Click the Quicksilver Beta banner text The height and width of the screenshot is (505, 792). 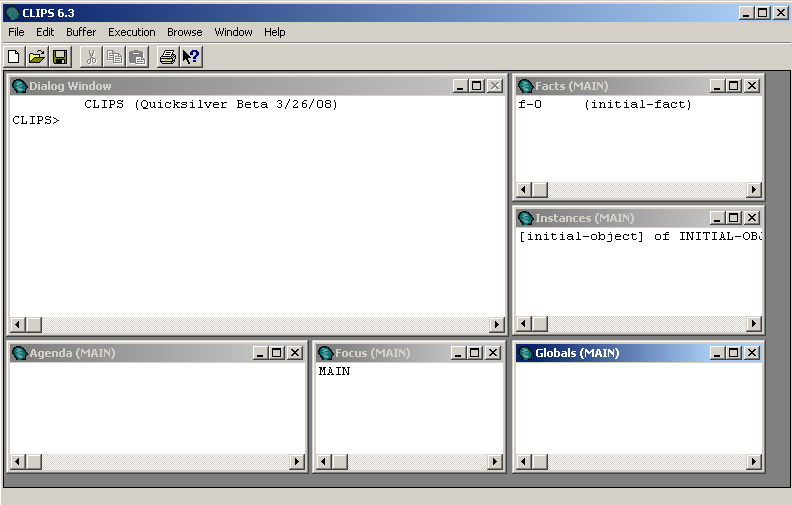tap(211, 104)
